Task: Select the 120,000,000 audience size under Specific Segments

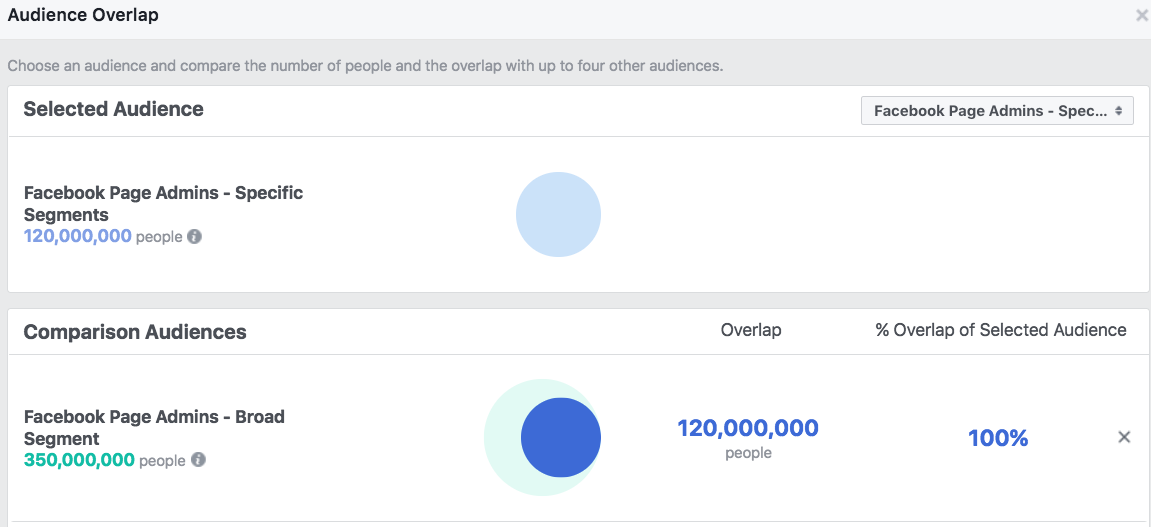Action: point(78,236)
